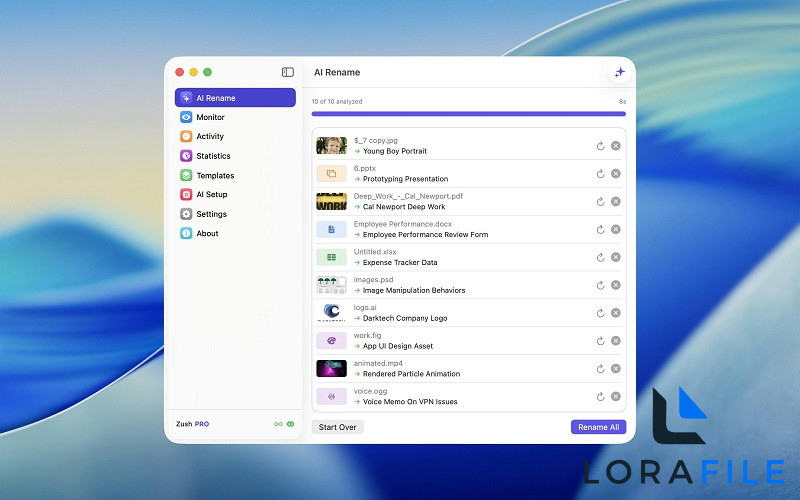Regenerate name for 6.pptx
Screen dimensions: 800x500
pyautogui.click(x=601, y=174)
